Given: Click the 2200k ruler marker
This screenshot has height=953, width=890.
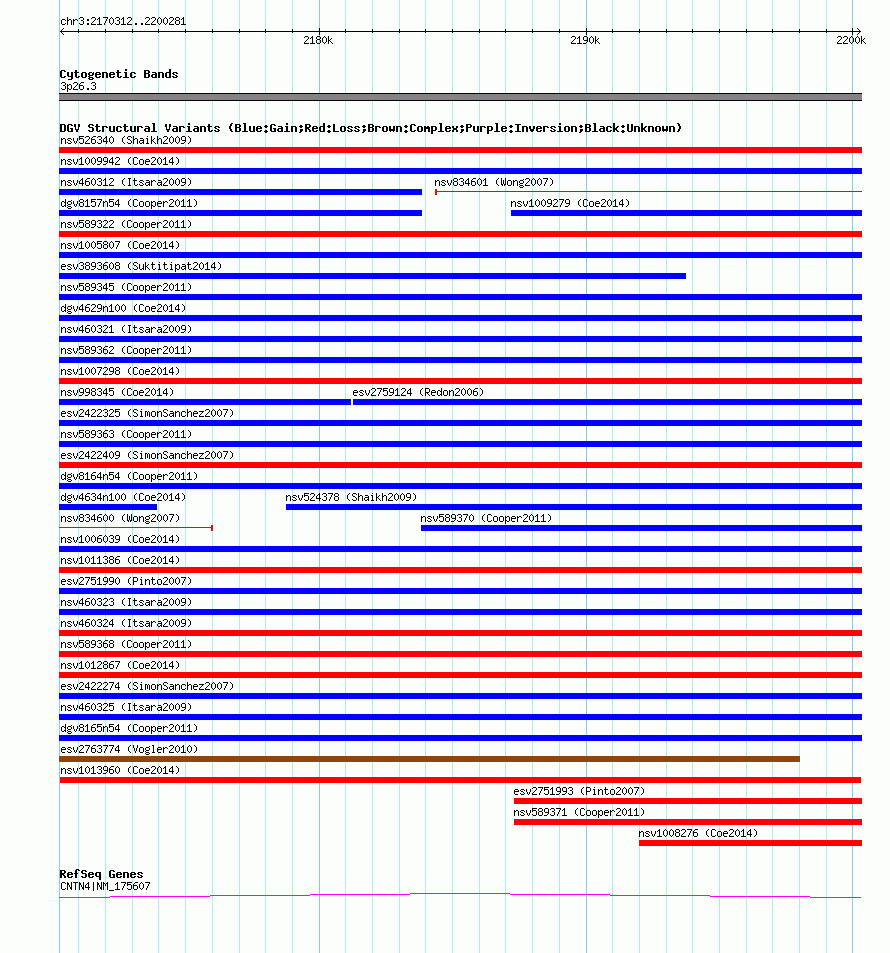Looking at the screenshot, I should tap(851, 41).
